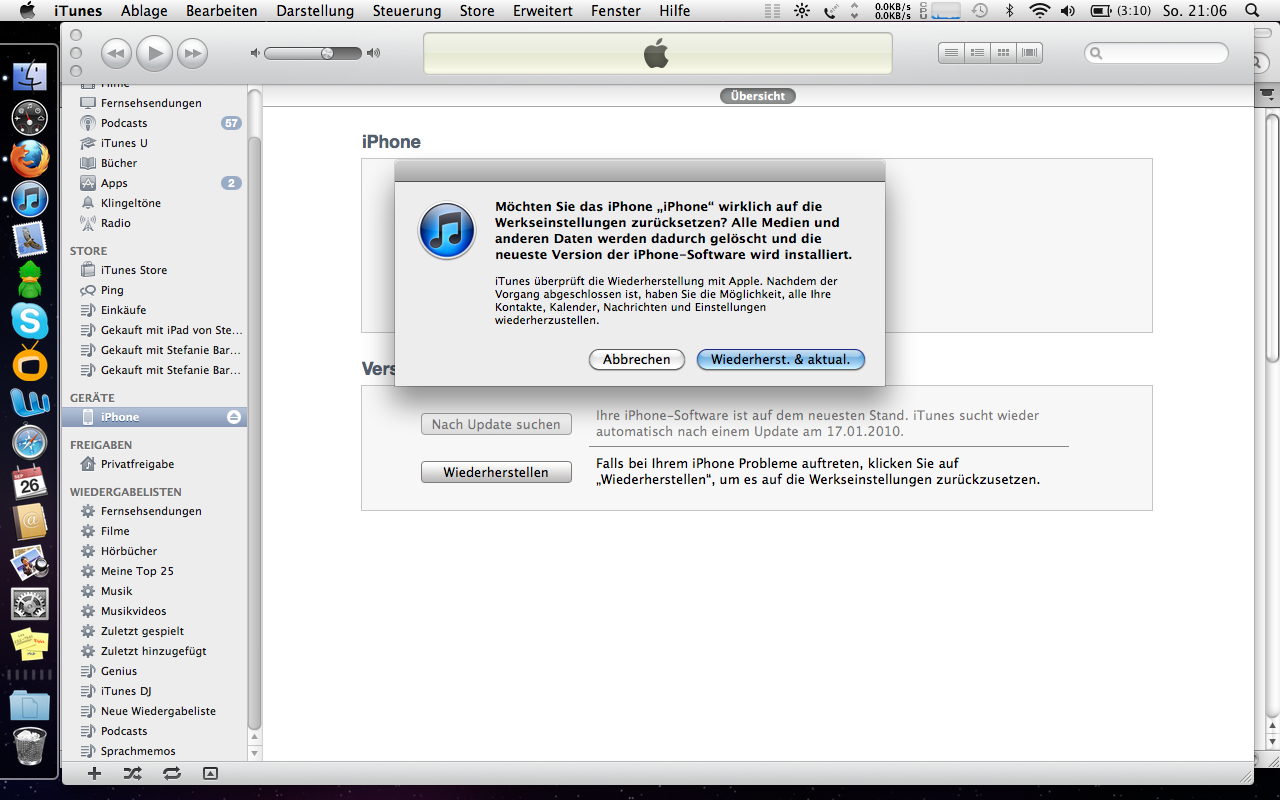Skip to the previous track
1280x800 pixels.
click(116, 53)
